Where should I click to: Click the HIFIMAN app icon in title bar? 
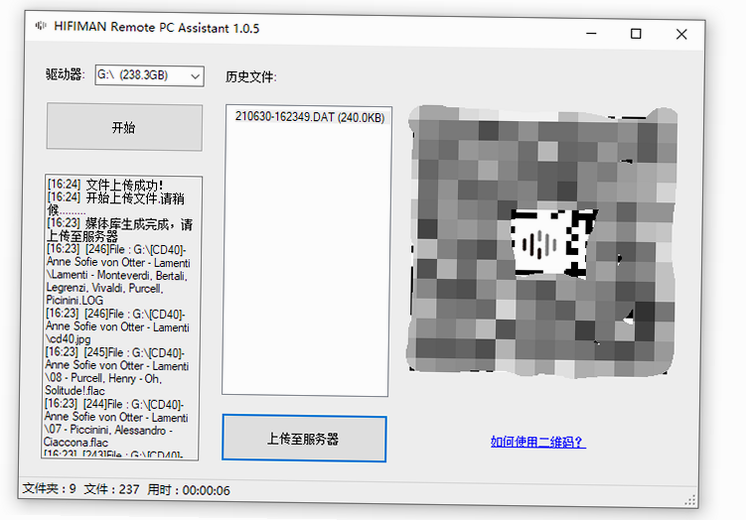pos(40,25)
